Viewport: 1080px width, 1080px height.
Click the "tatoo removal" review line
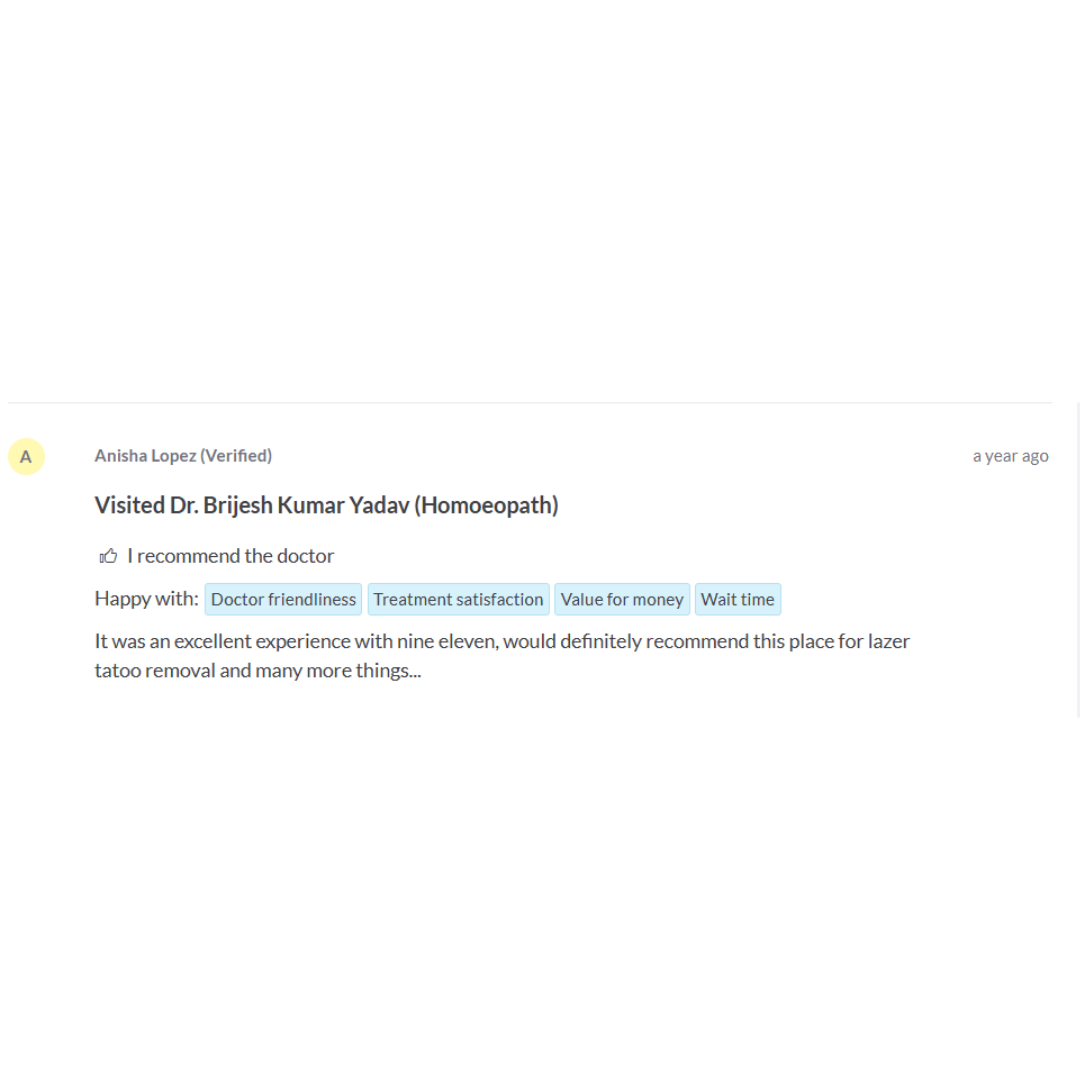point(258,670)
